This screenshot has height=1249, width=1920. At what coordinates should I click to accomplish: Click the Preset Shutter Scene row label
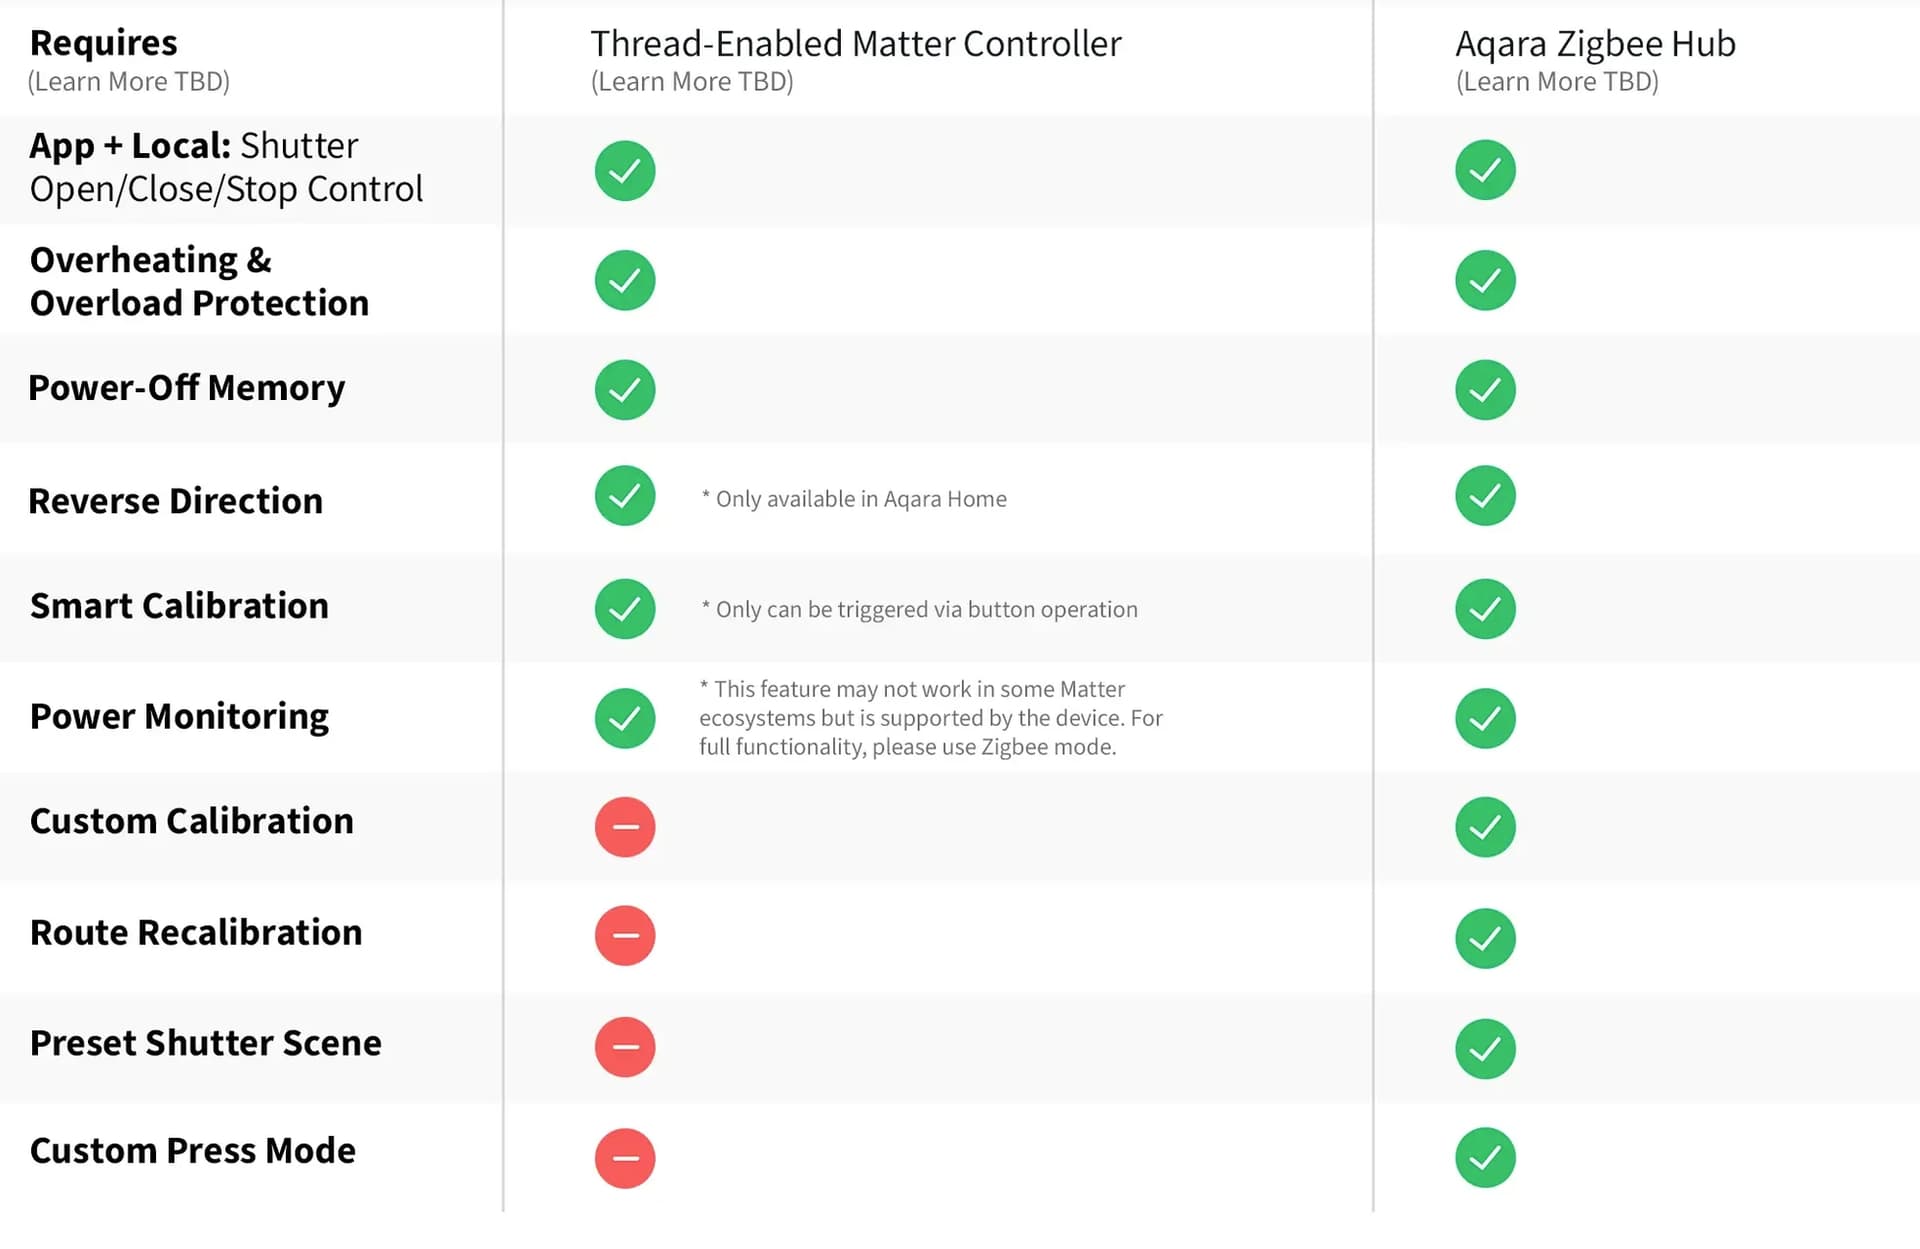click(205, 1043)
